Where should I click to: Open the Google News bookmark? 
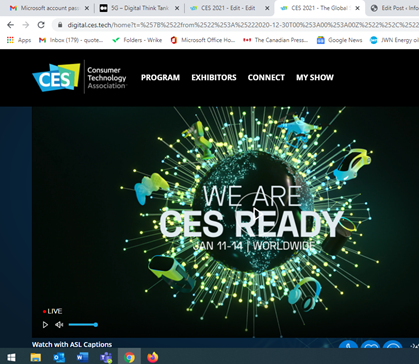coord(339,40)
